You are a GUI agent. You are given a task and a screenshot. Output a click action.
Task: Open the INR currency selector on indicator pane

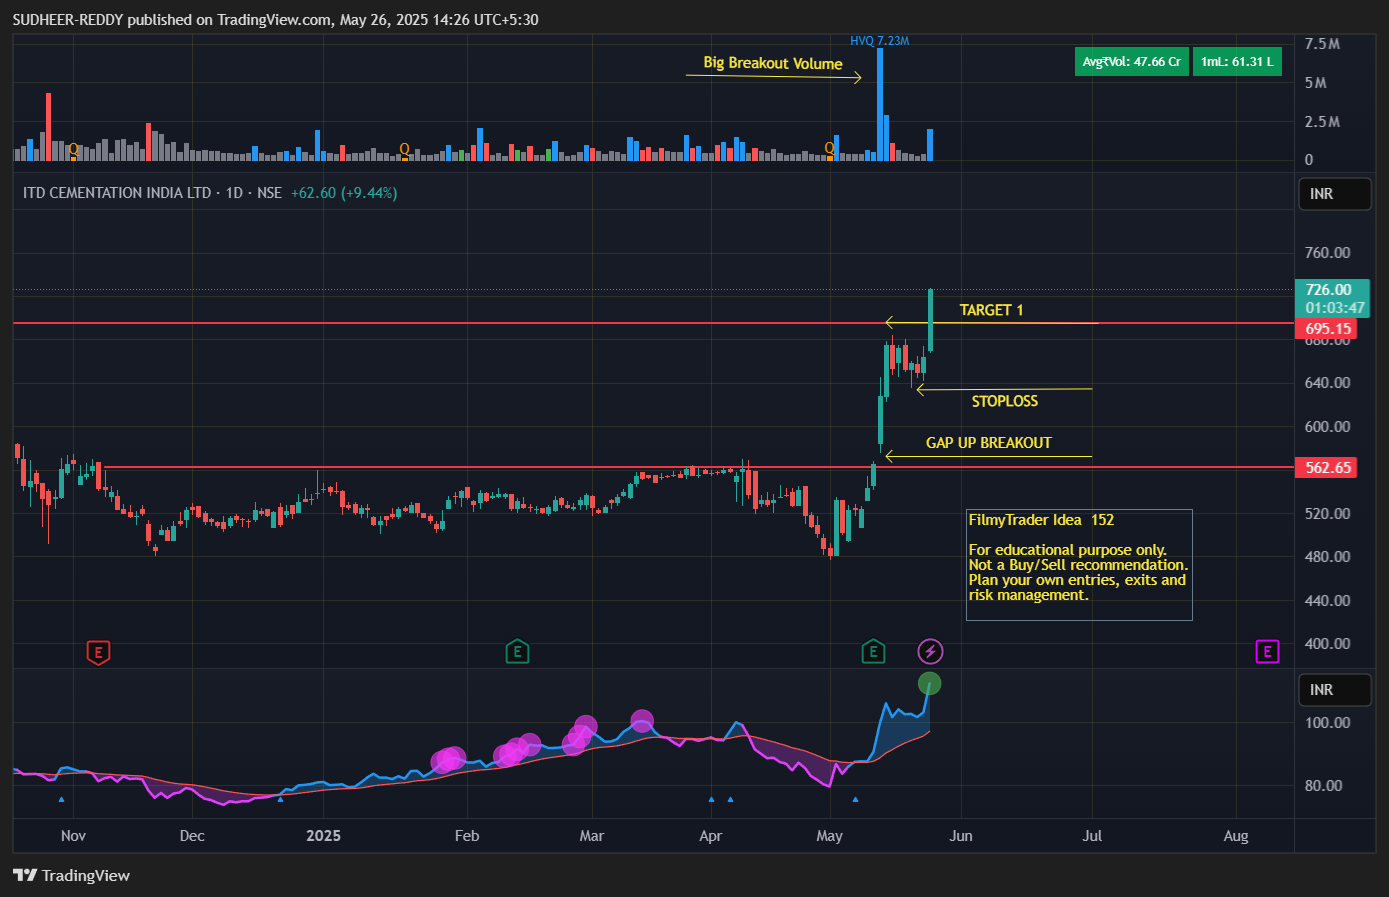tap(1334, 690)
